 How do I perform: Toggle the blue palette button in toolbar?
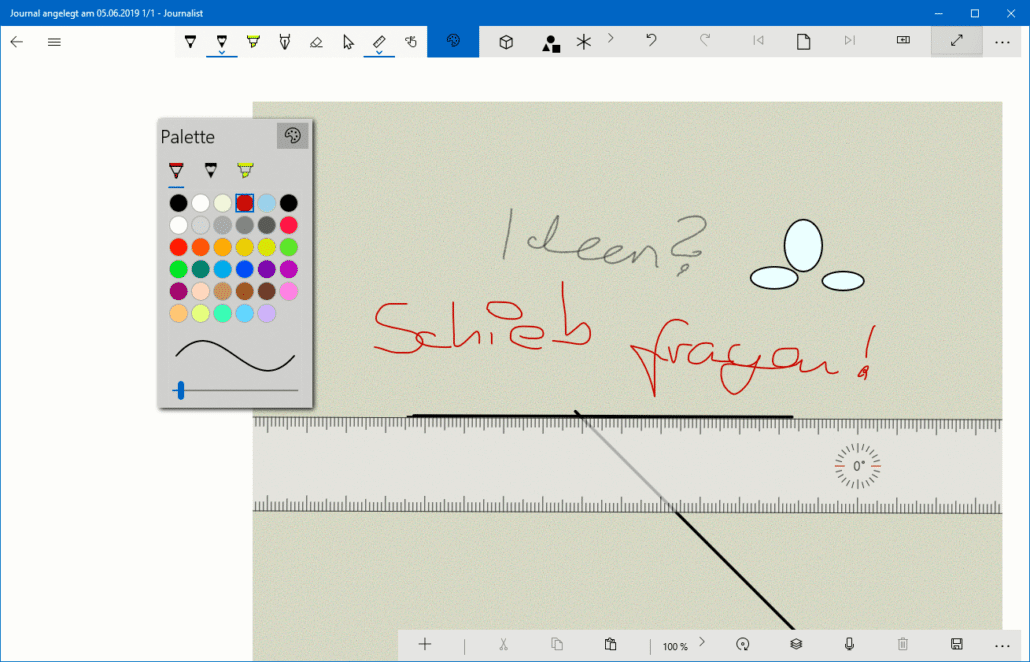tap(453, 41)
